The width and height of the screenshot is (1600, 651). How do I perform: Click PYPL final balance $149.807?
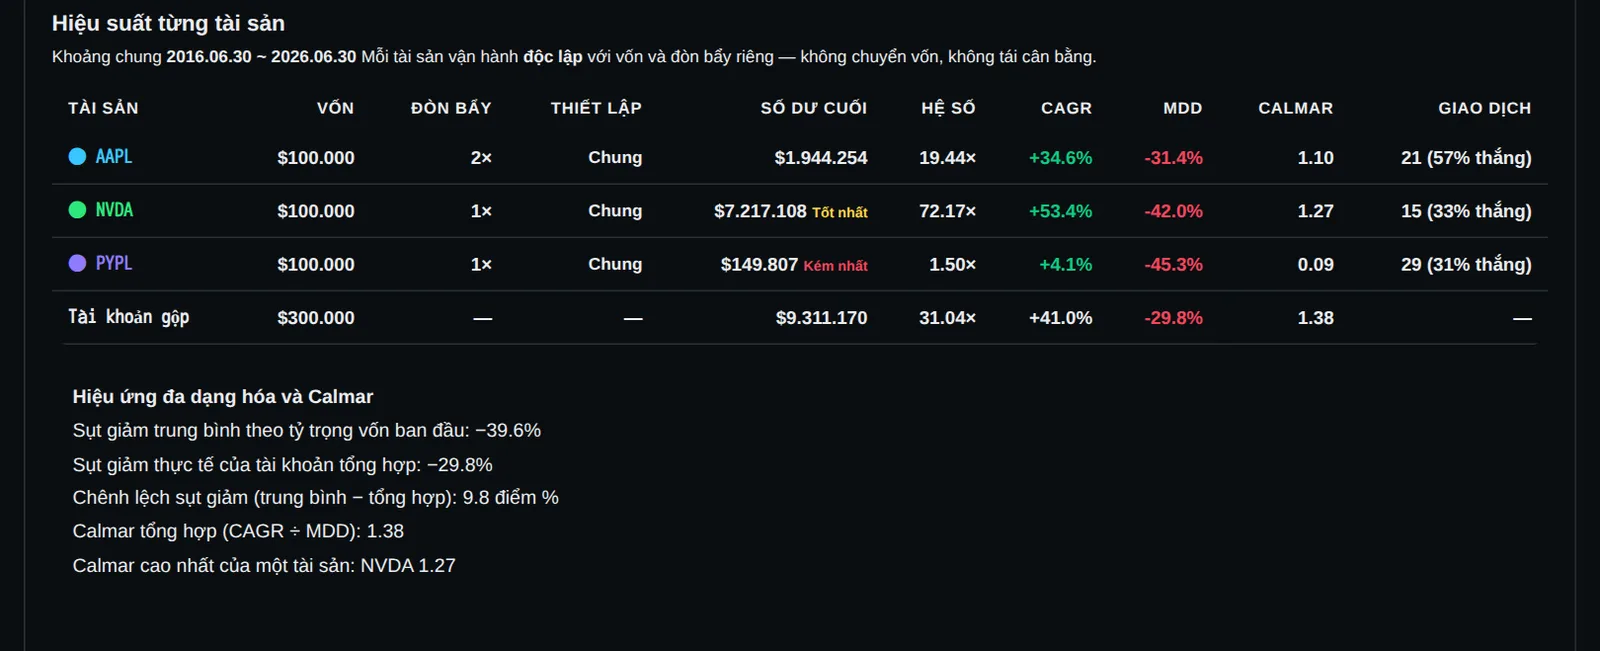click(x=759, y=265)
